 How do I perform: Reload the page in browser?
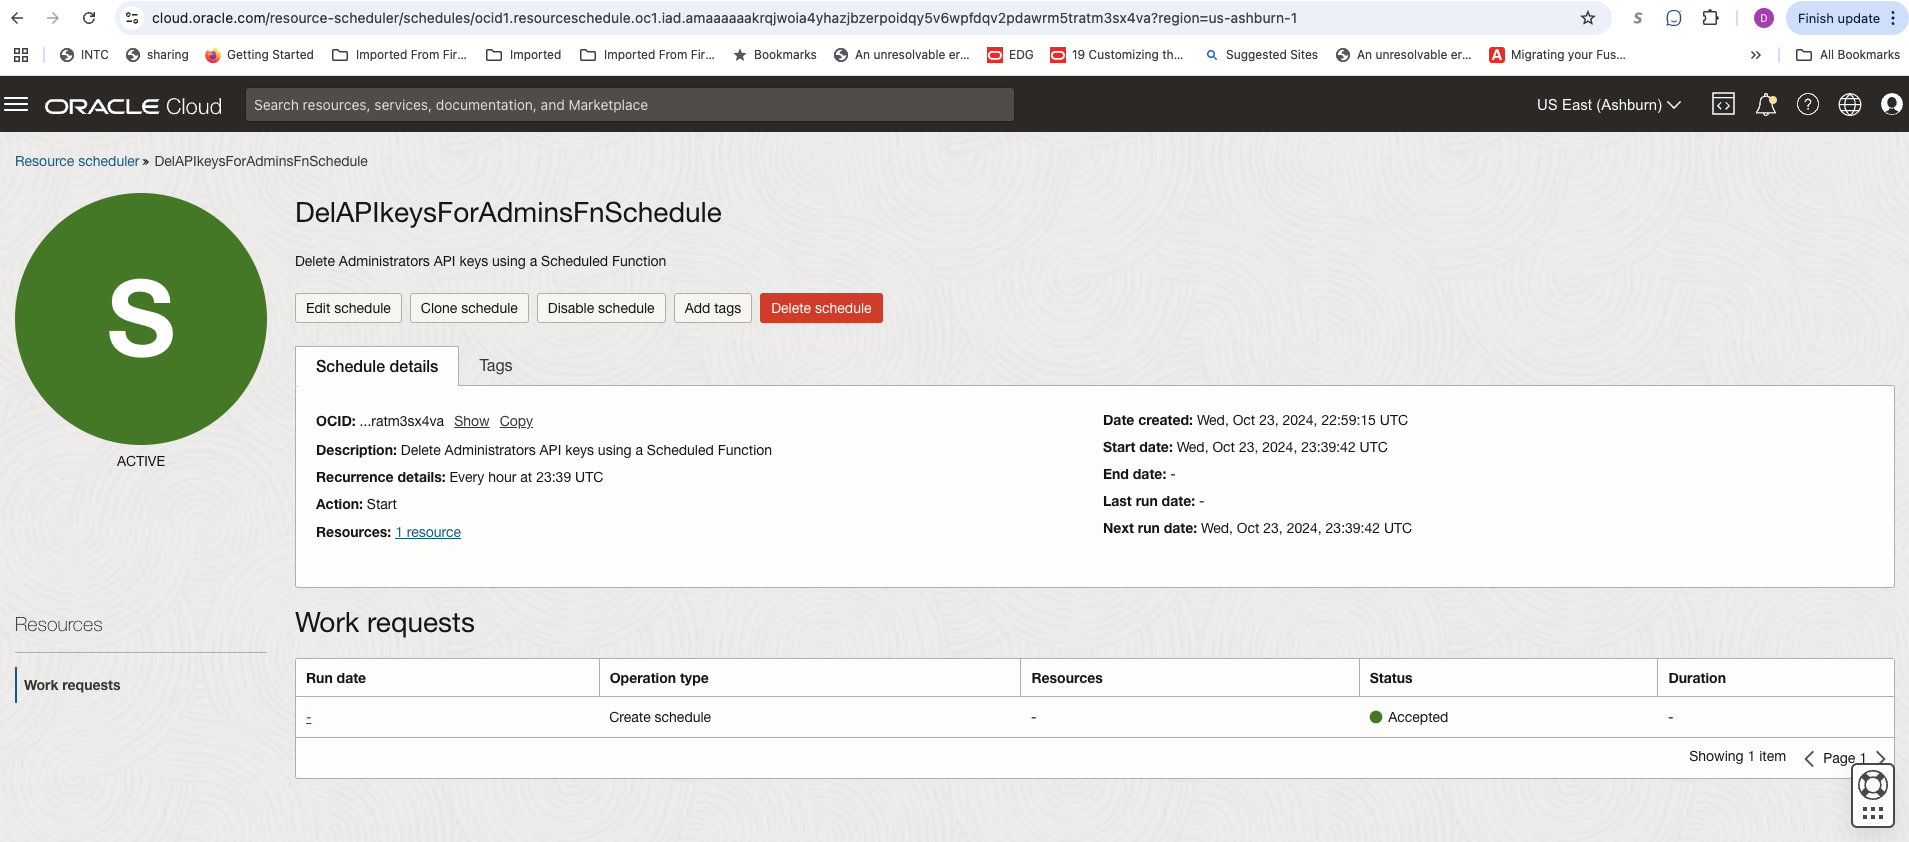pos(89,18)
